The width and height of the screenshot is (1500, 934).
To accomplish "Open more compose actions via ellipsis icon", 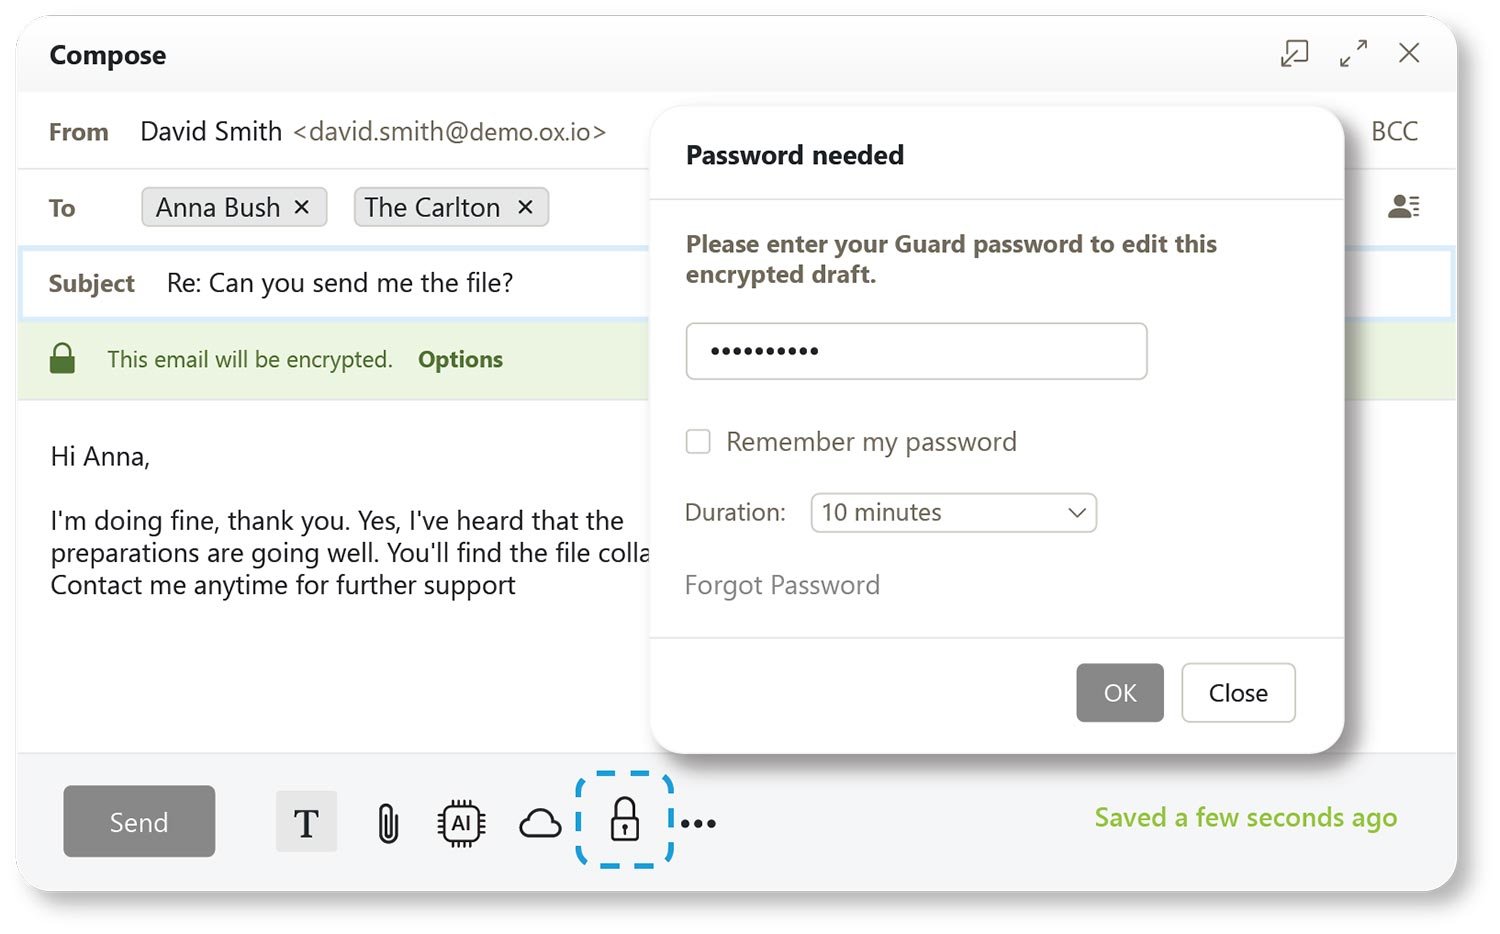I will pyautogui.click(x=697, y=822).
